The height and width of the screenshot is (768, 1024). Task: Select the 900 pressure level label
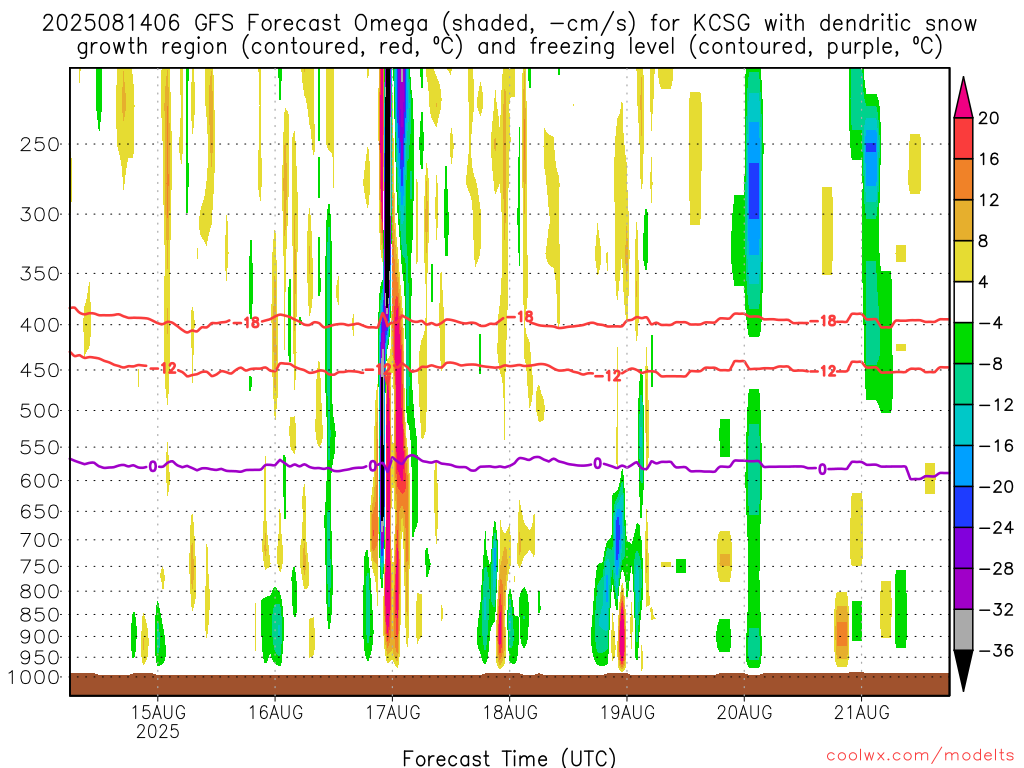point(40,637)
